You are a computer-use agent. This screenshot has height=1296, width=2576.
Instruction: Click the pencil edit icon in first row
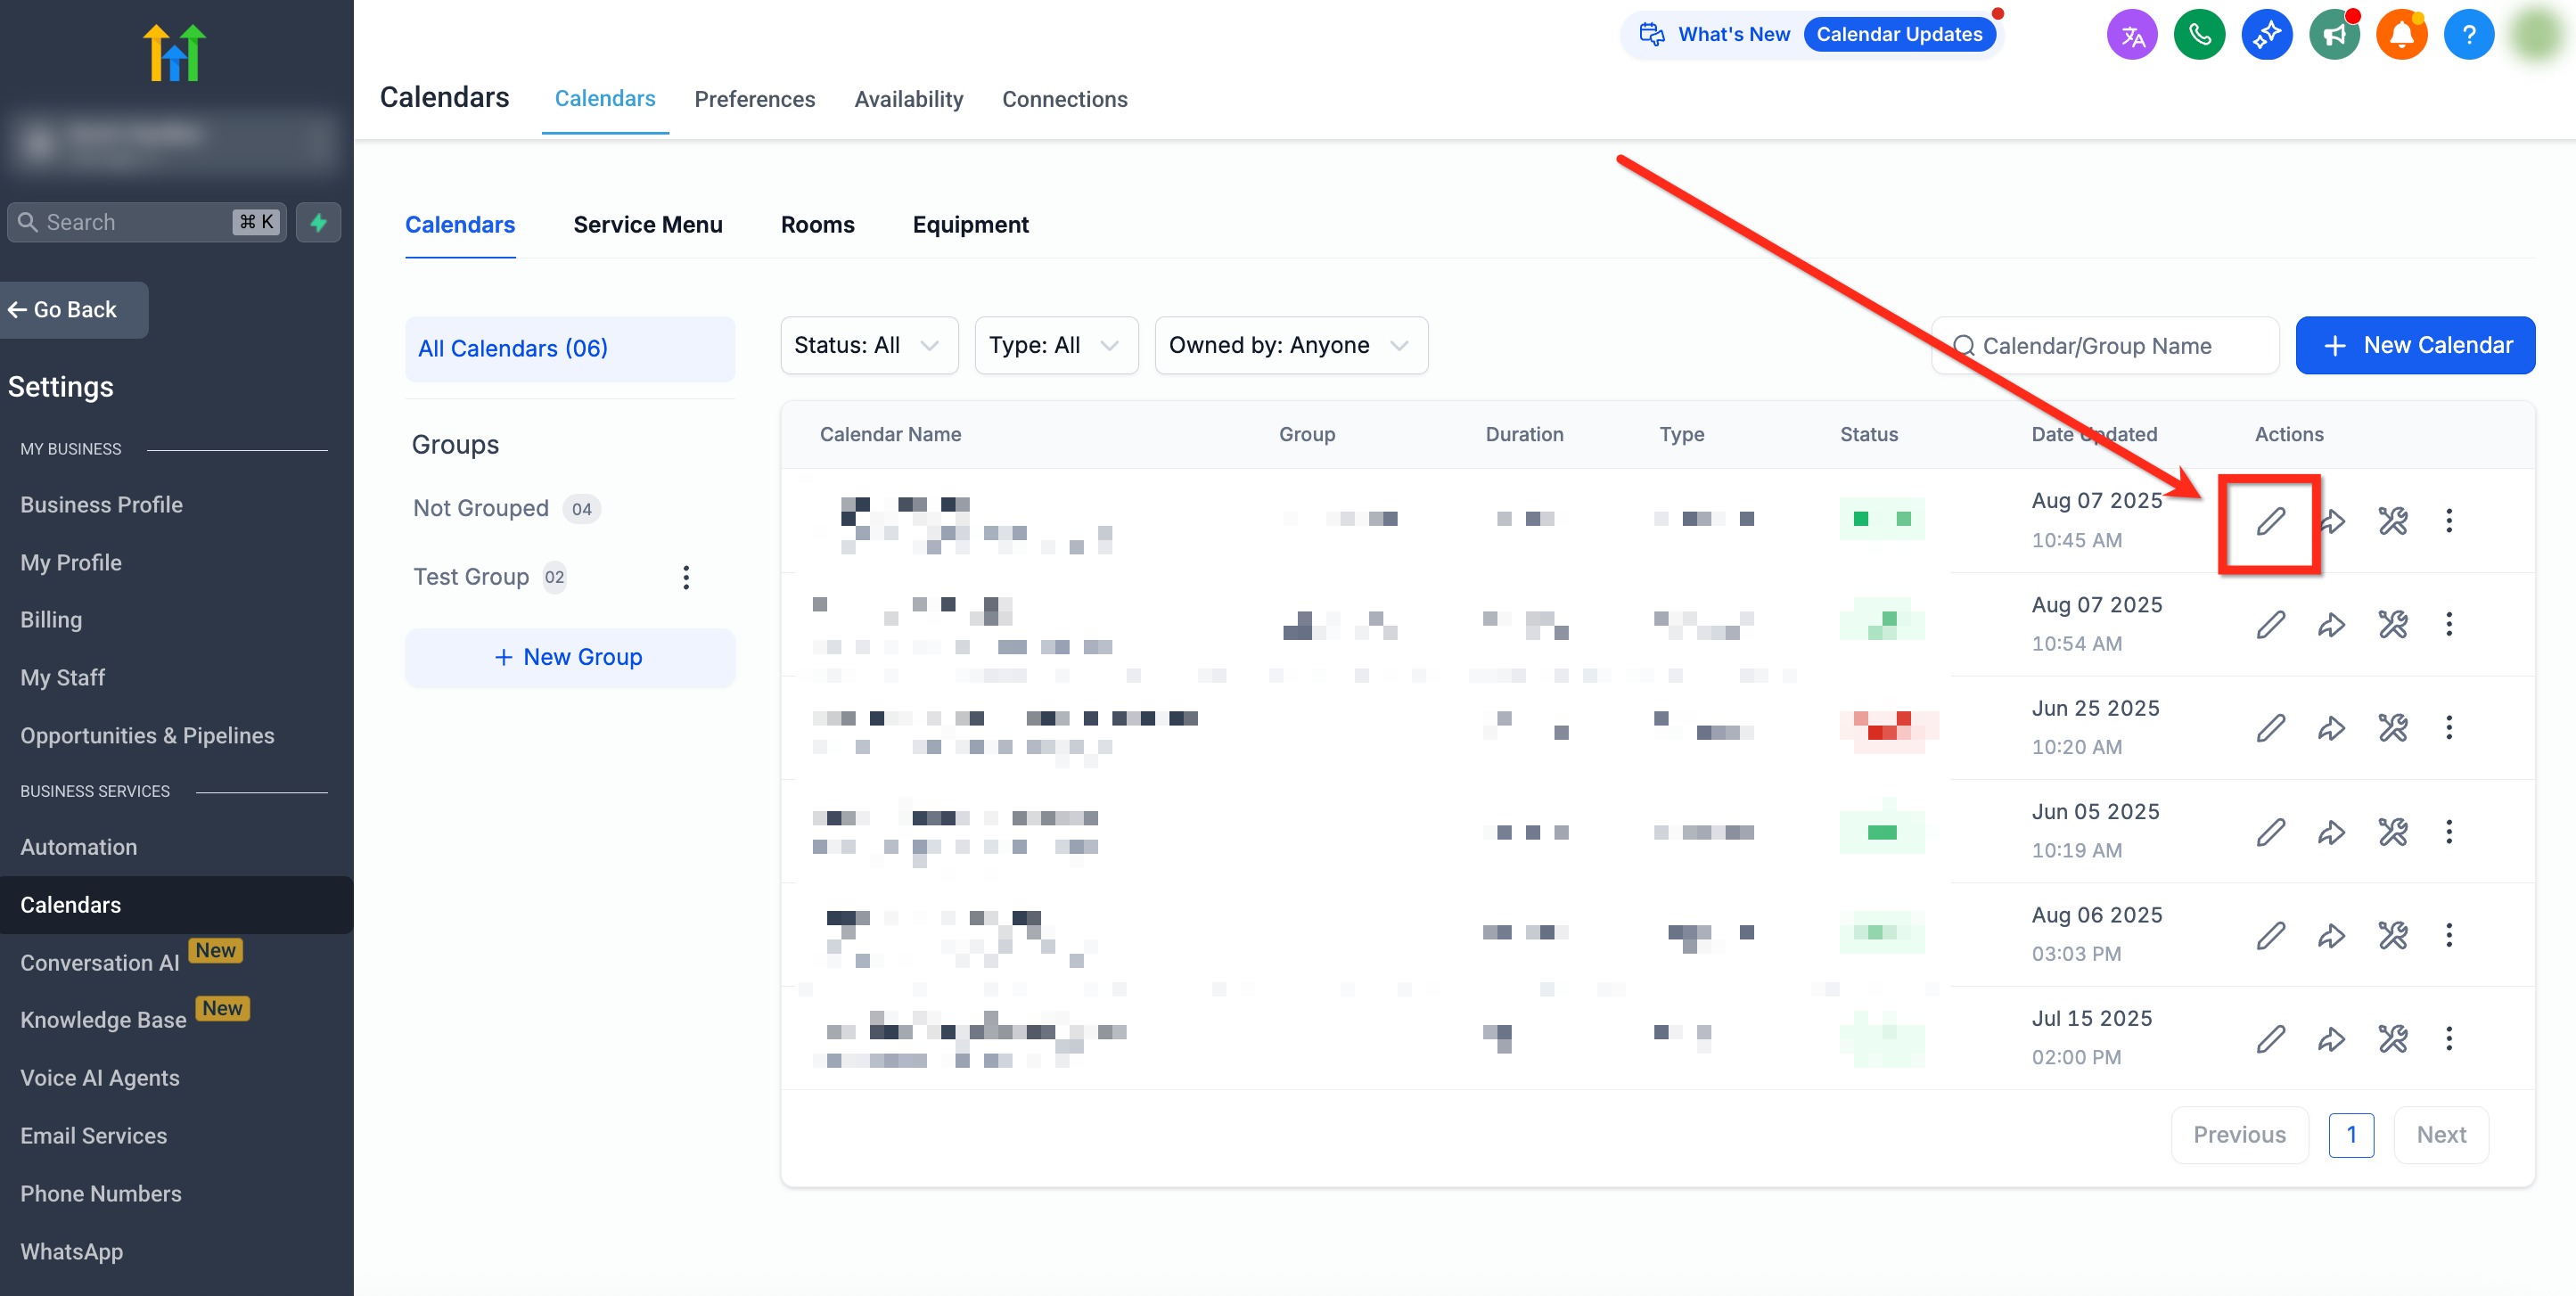pos(2270,521)
